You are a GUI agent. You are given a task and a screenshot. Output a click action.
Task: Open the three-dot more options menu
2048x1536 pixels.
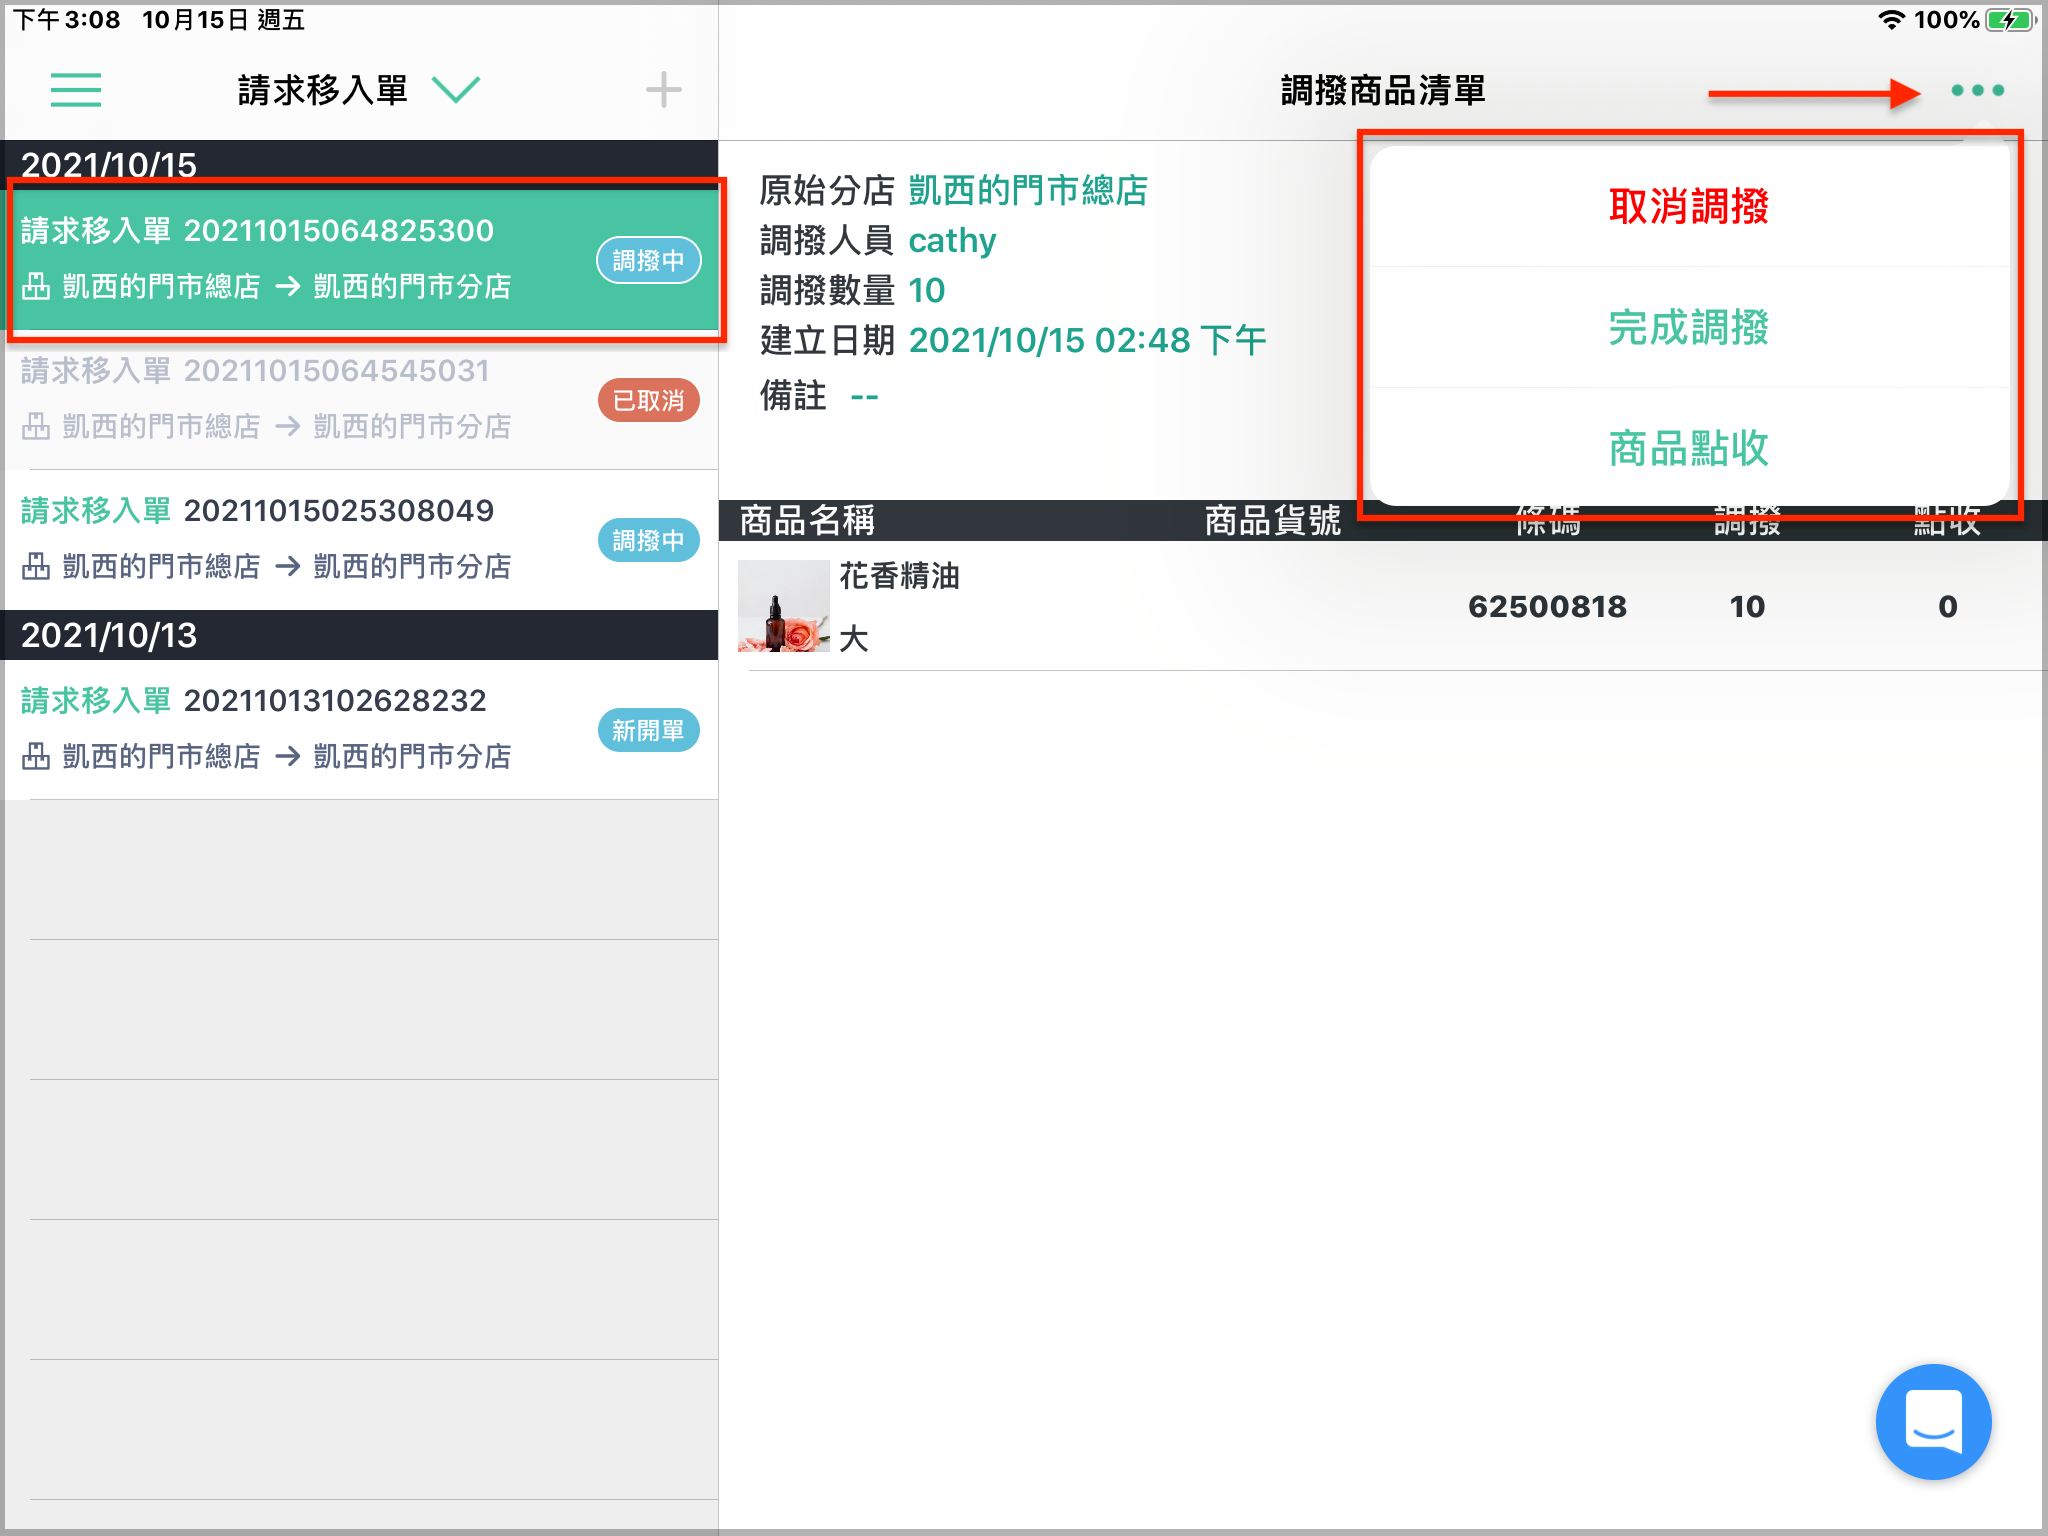pos(1977,90)
